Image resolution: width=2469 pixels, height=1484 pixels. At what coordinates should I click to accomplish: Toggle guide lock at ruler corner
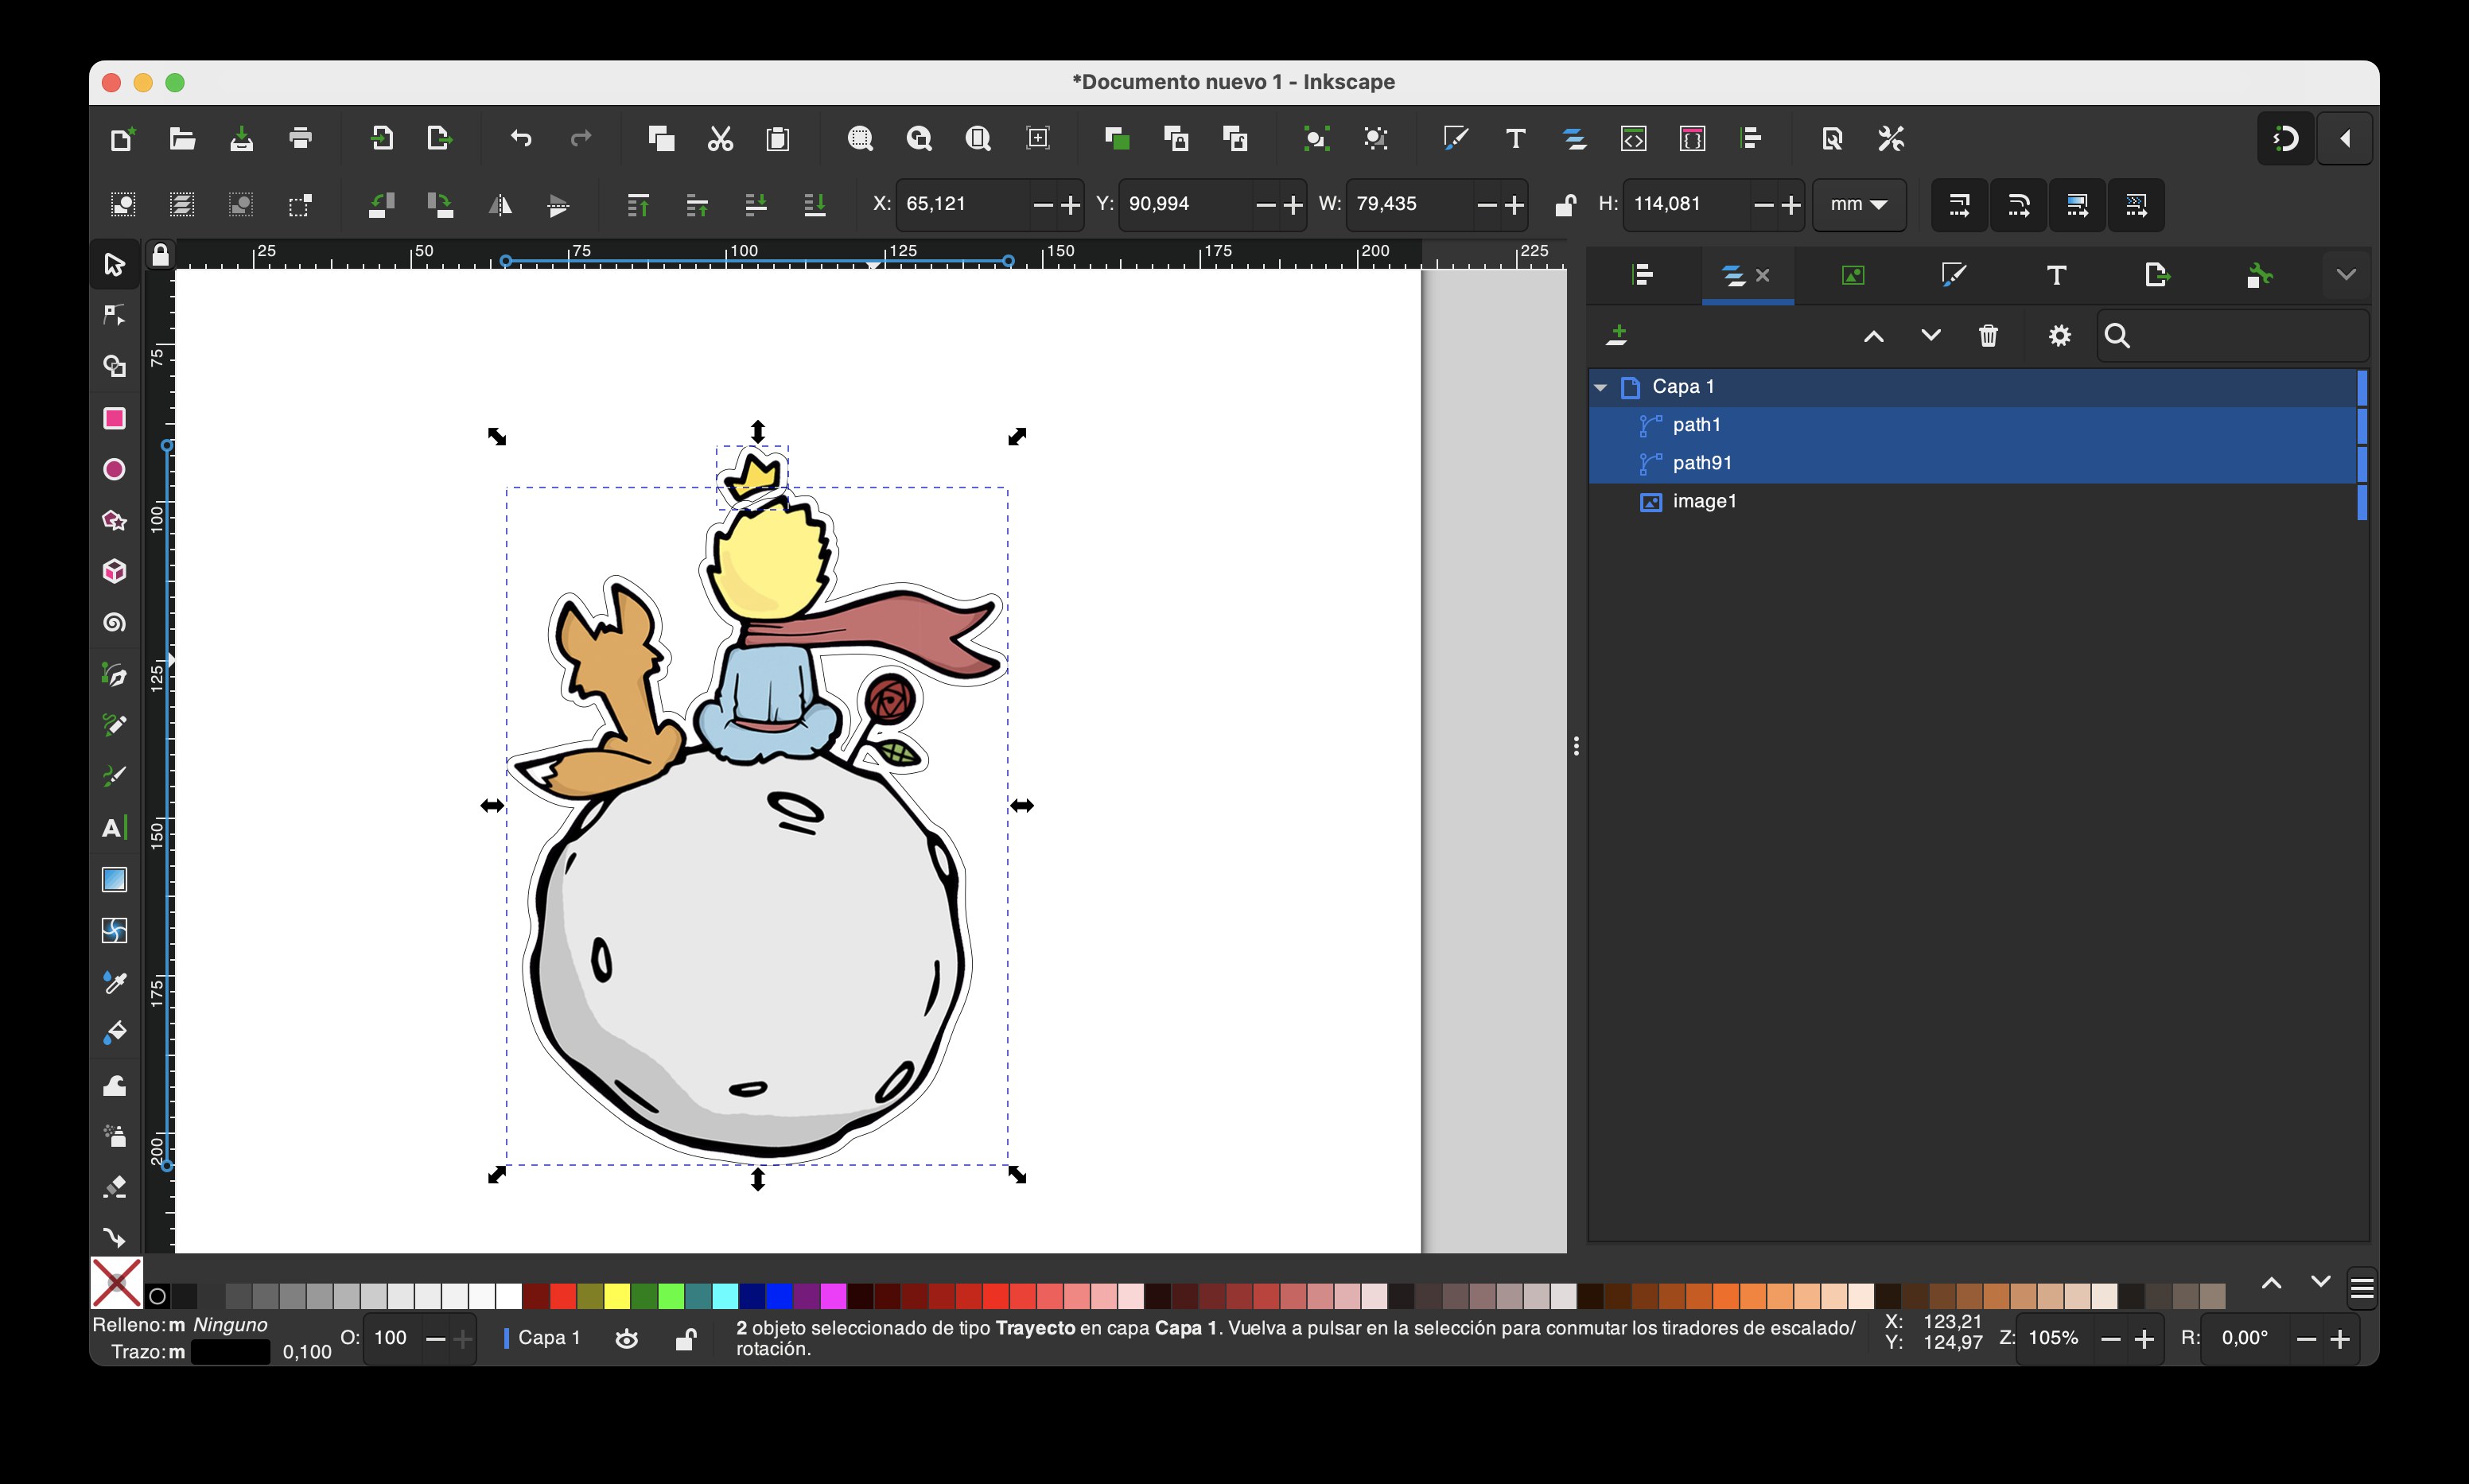pyautogui.click(x=160, y=255)
